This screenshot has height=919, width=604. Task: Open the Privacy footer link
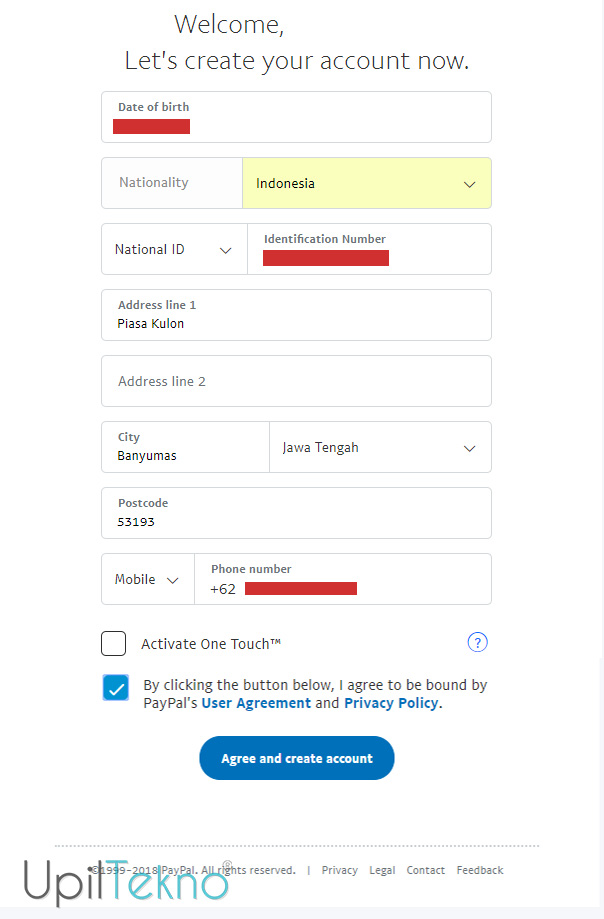339,870
